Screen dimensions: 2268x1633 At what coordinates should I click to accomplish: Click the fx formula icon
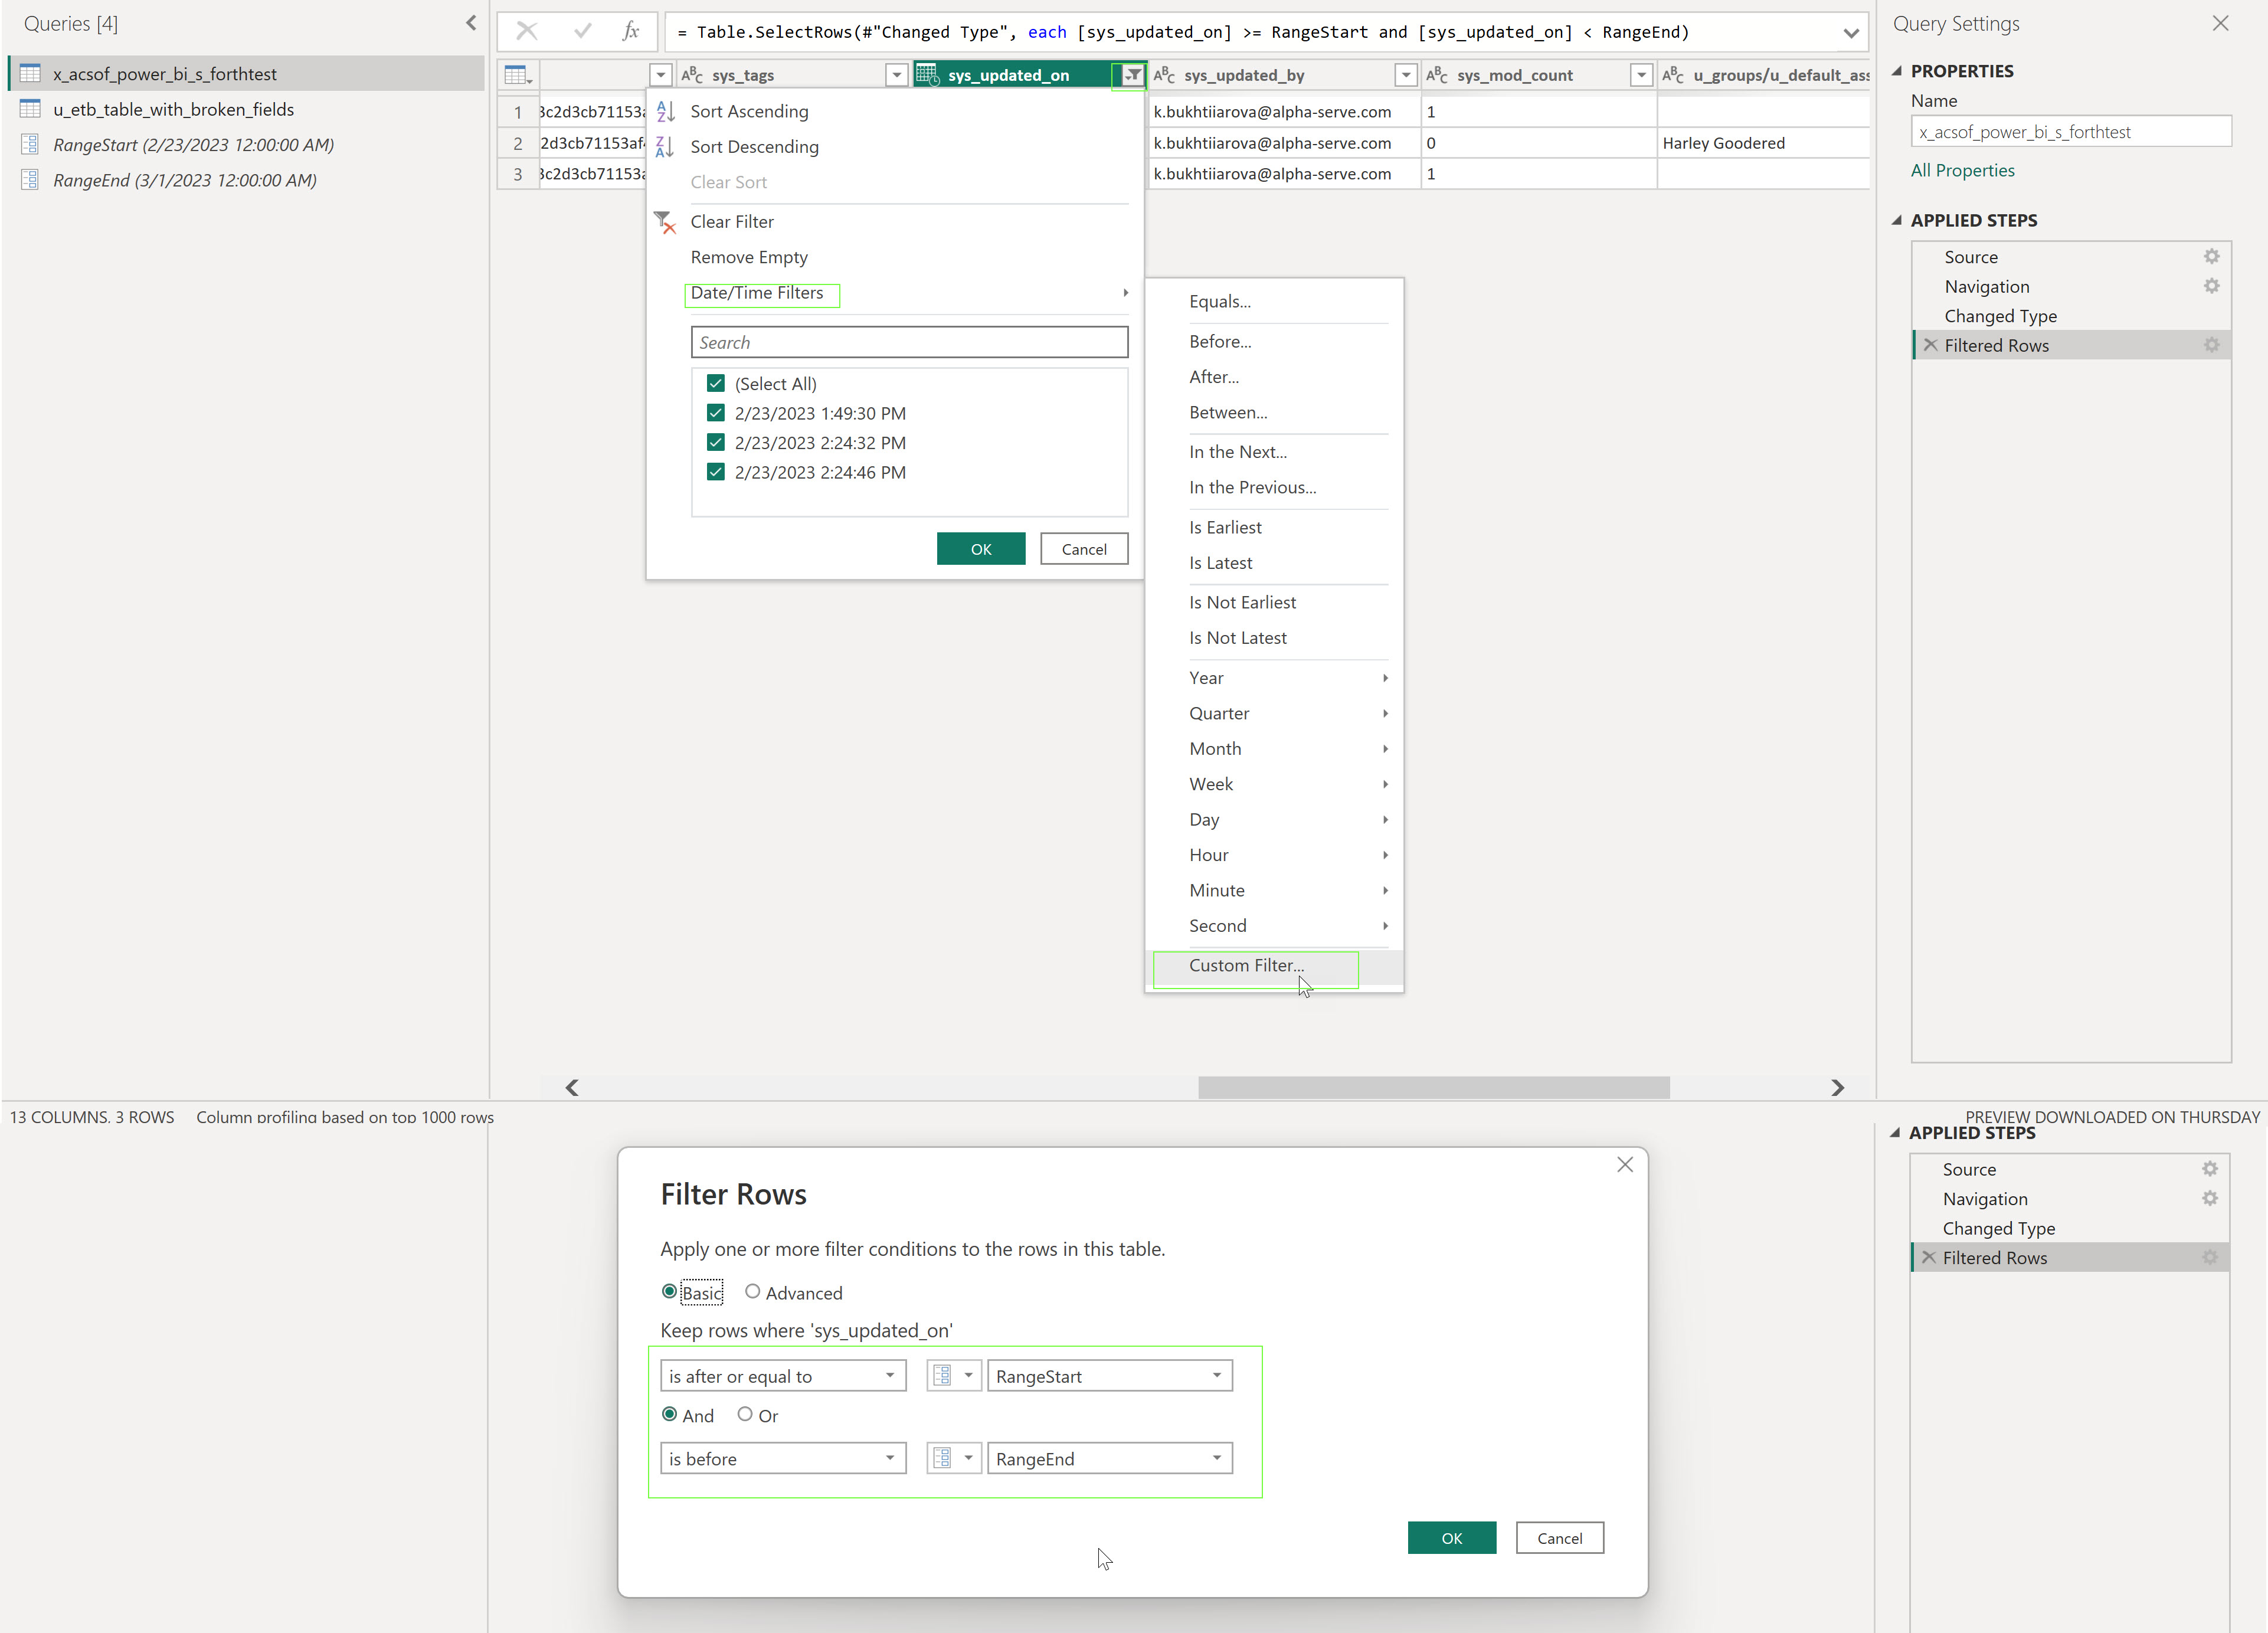click(630, 31)
